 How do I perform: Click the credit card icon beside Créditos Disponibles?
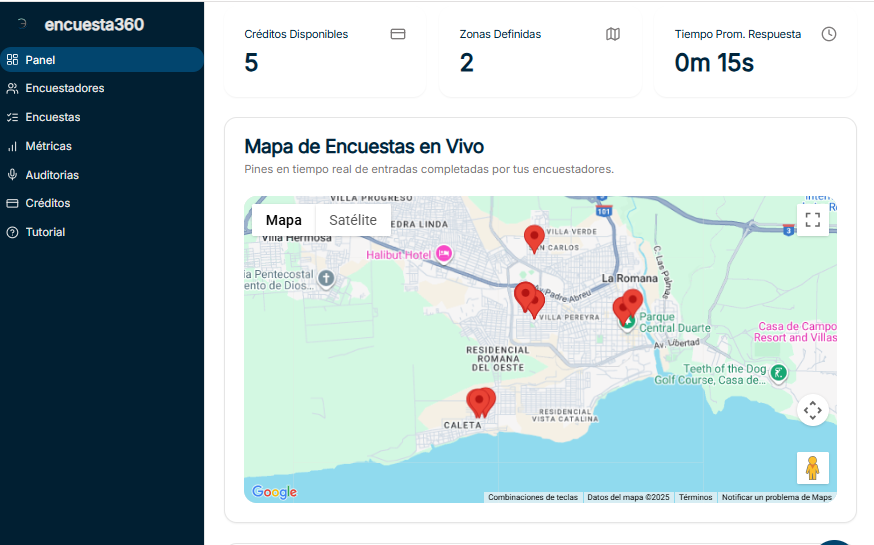[x=397, y=34]
